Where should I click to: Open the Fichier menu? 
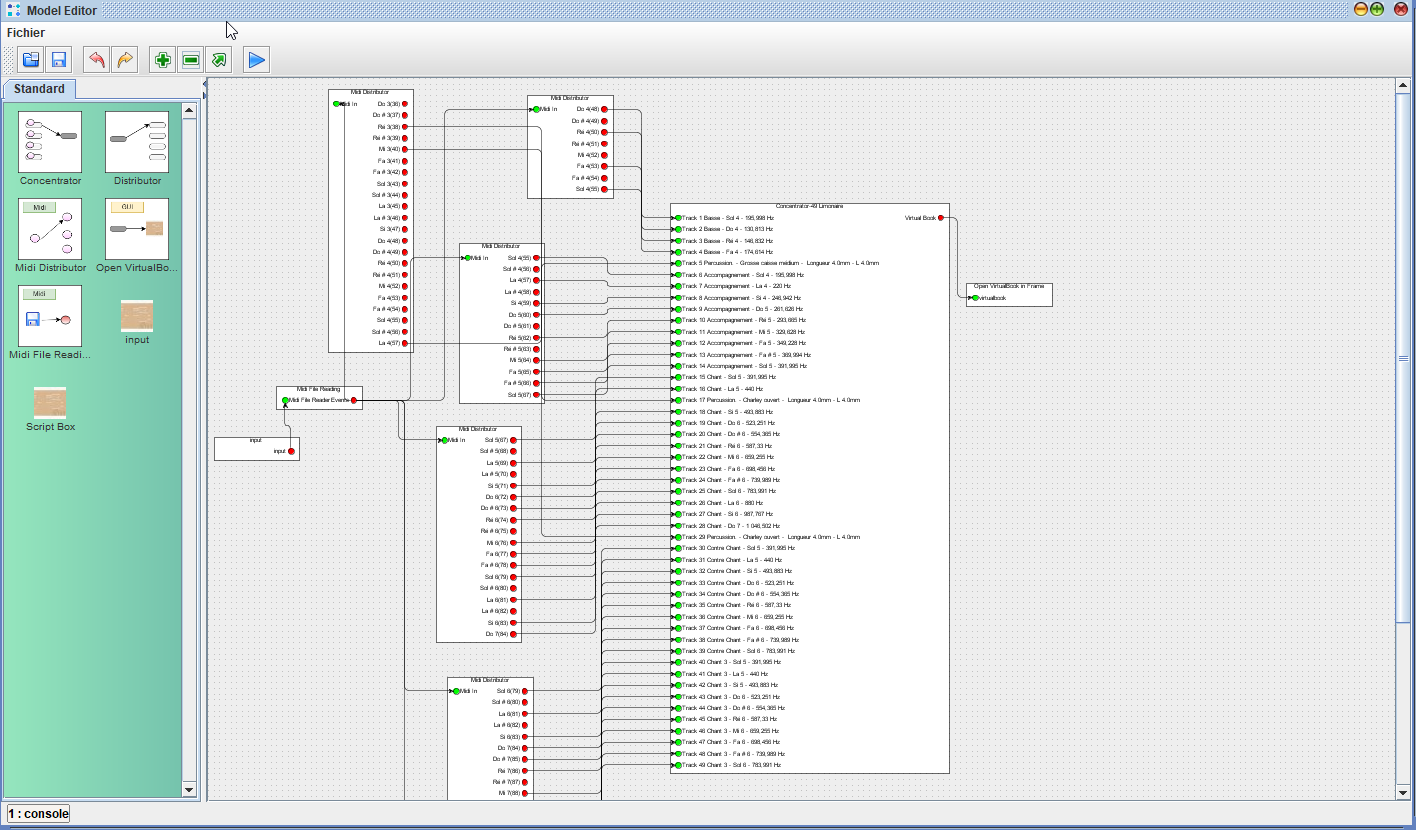[26, 33]
